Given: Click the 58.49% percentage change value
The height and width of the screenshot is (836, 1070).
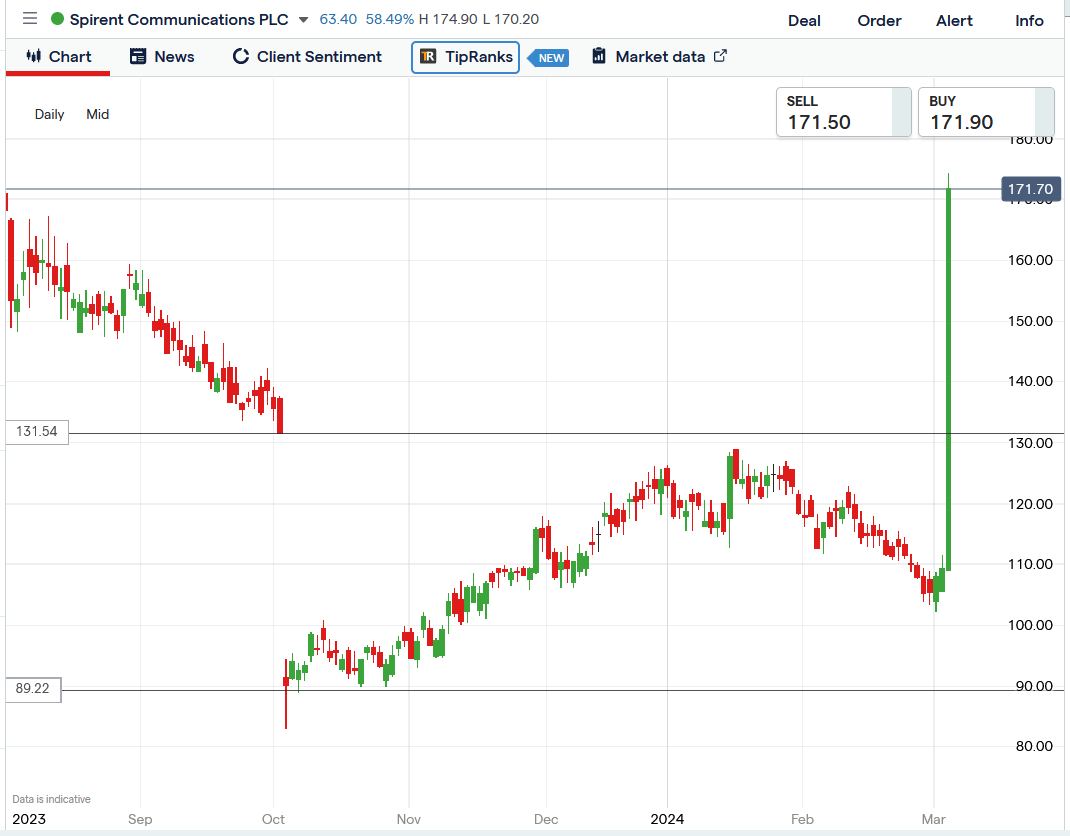Looking at the screenshot, I should tap(390, 19).
